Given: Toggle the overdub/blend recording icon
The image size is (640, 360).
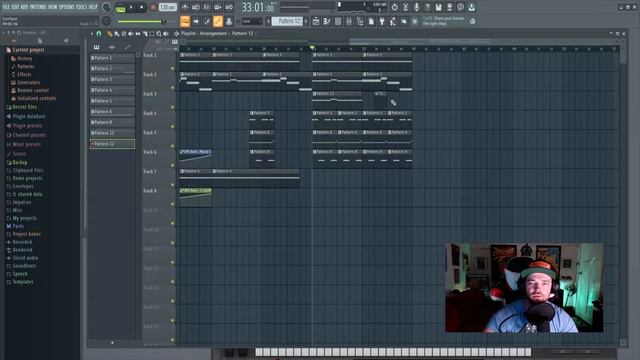Looking at the screenshot, I should (218, 7).
